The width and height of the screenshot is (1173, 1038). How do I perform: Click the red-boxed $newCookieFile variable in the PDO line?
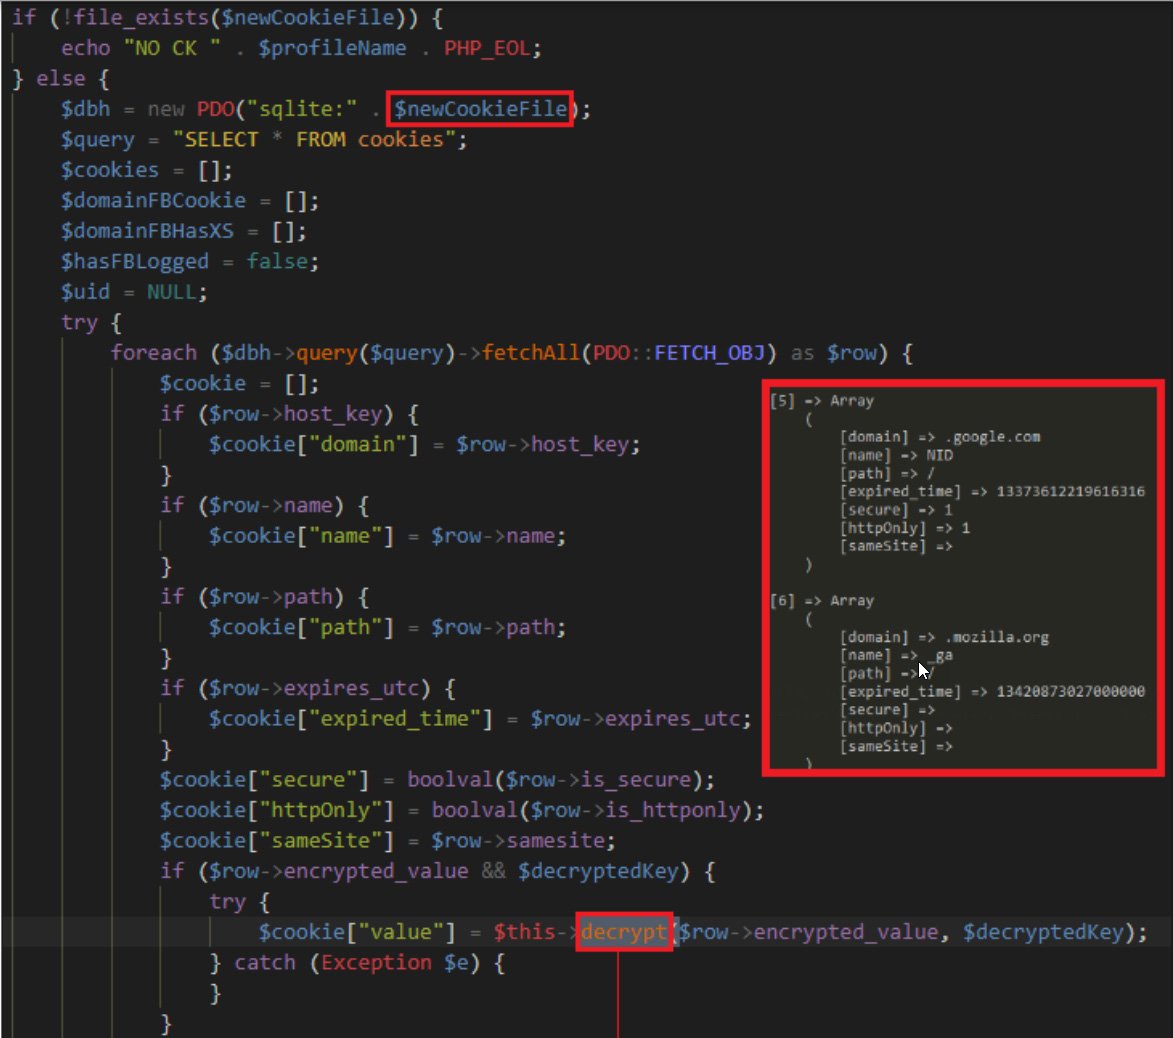pos(480,108)
